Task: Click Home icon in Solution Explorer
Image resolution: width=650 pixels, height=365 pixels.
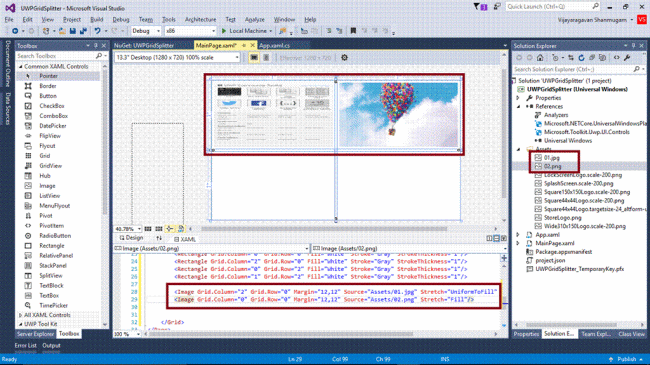Action: (x=540, y=58)
